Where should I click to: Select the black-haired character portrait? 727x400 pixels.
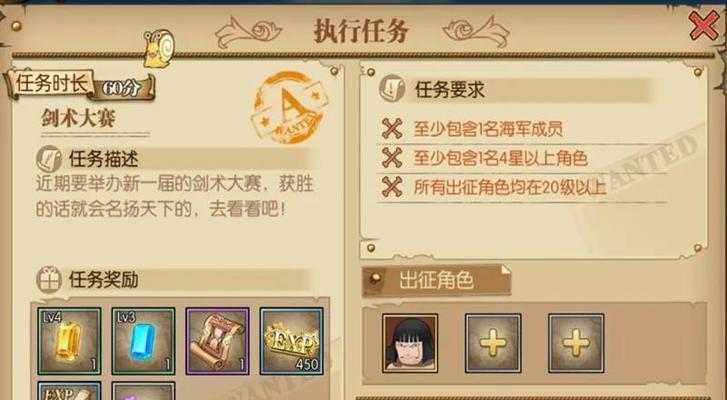point(410,343)
